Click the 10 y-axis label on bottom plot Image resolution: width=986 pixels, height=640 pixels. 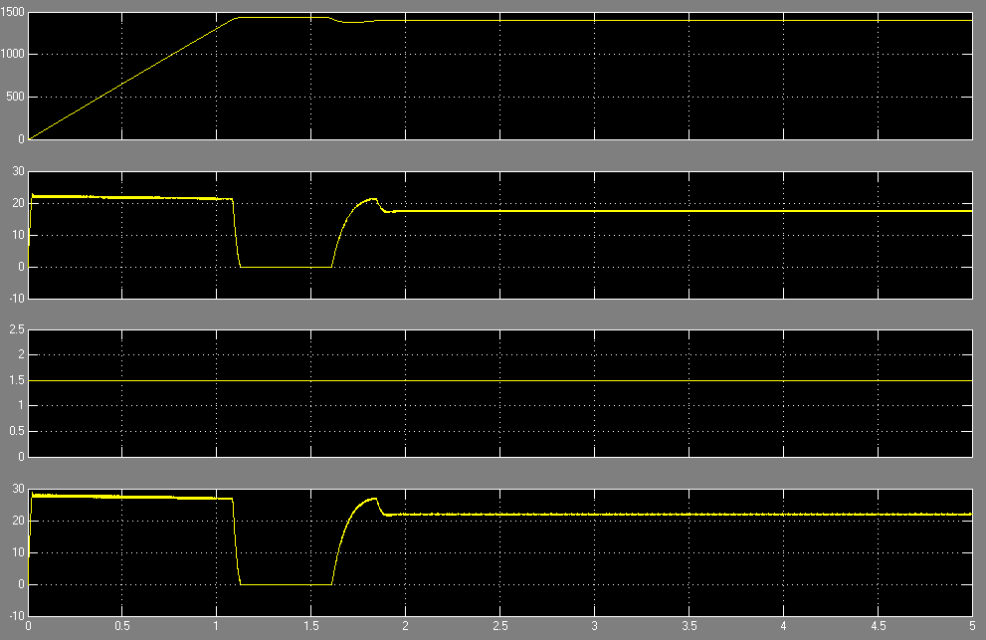point(19,553)
